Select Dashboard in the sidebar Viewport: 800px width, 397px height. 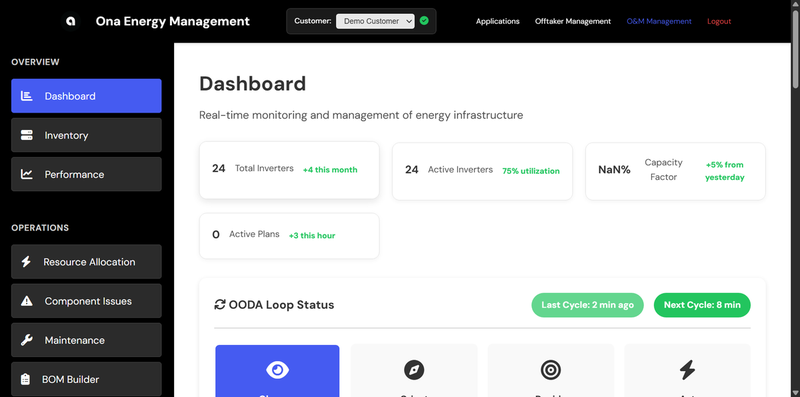point(86,96)
